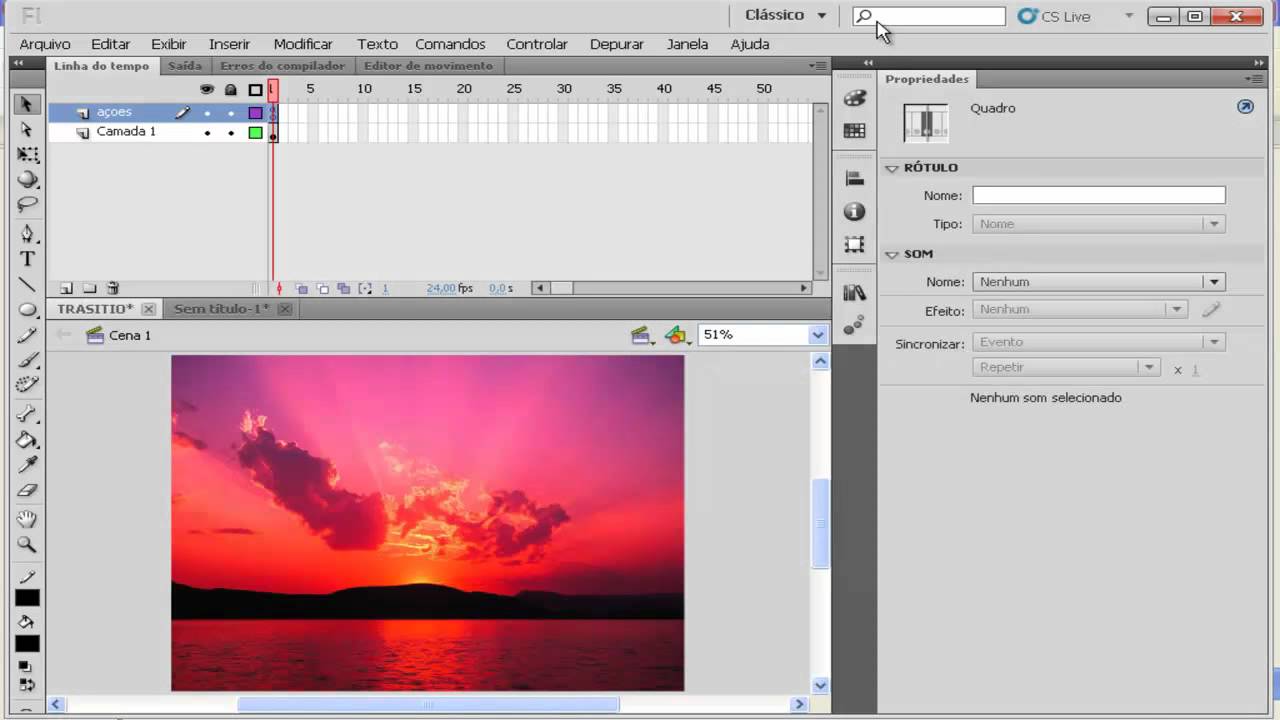This screenshot has height=720, width=1280.
Task: Collapse the RÓTULO section
Action: click(892, 168)
